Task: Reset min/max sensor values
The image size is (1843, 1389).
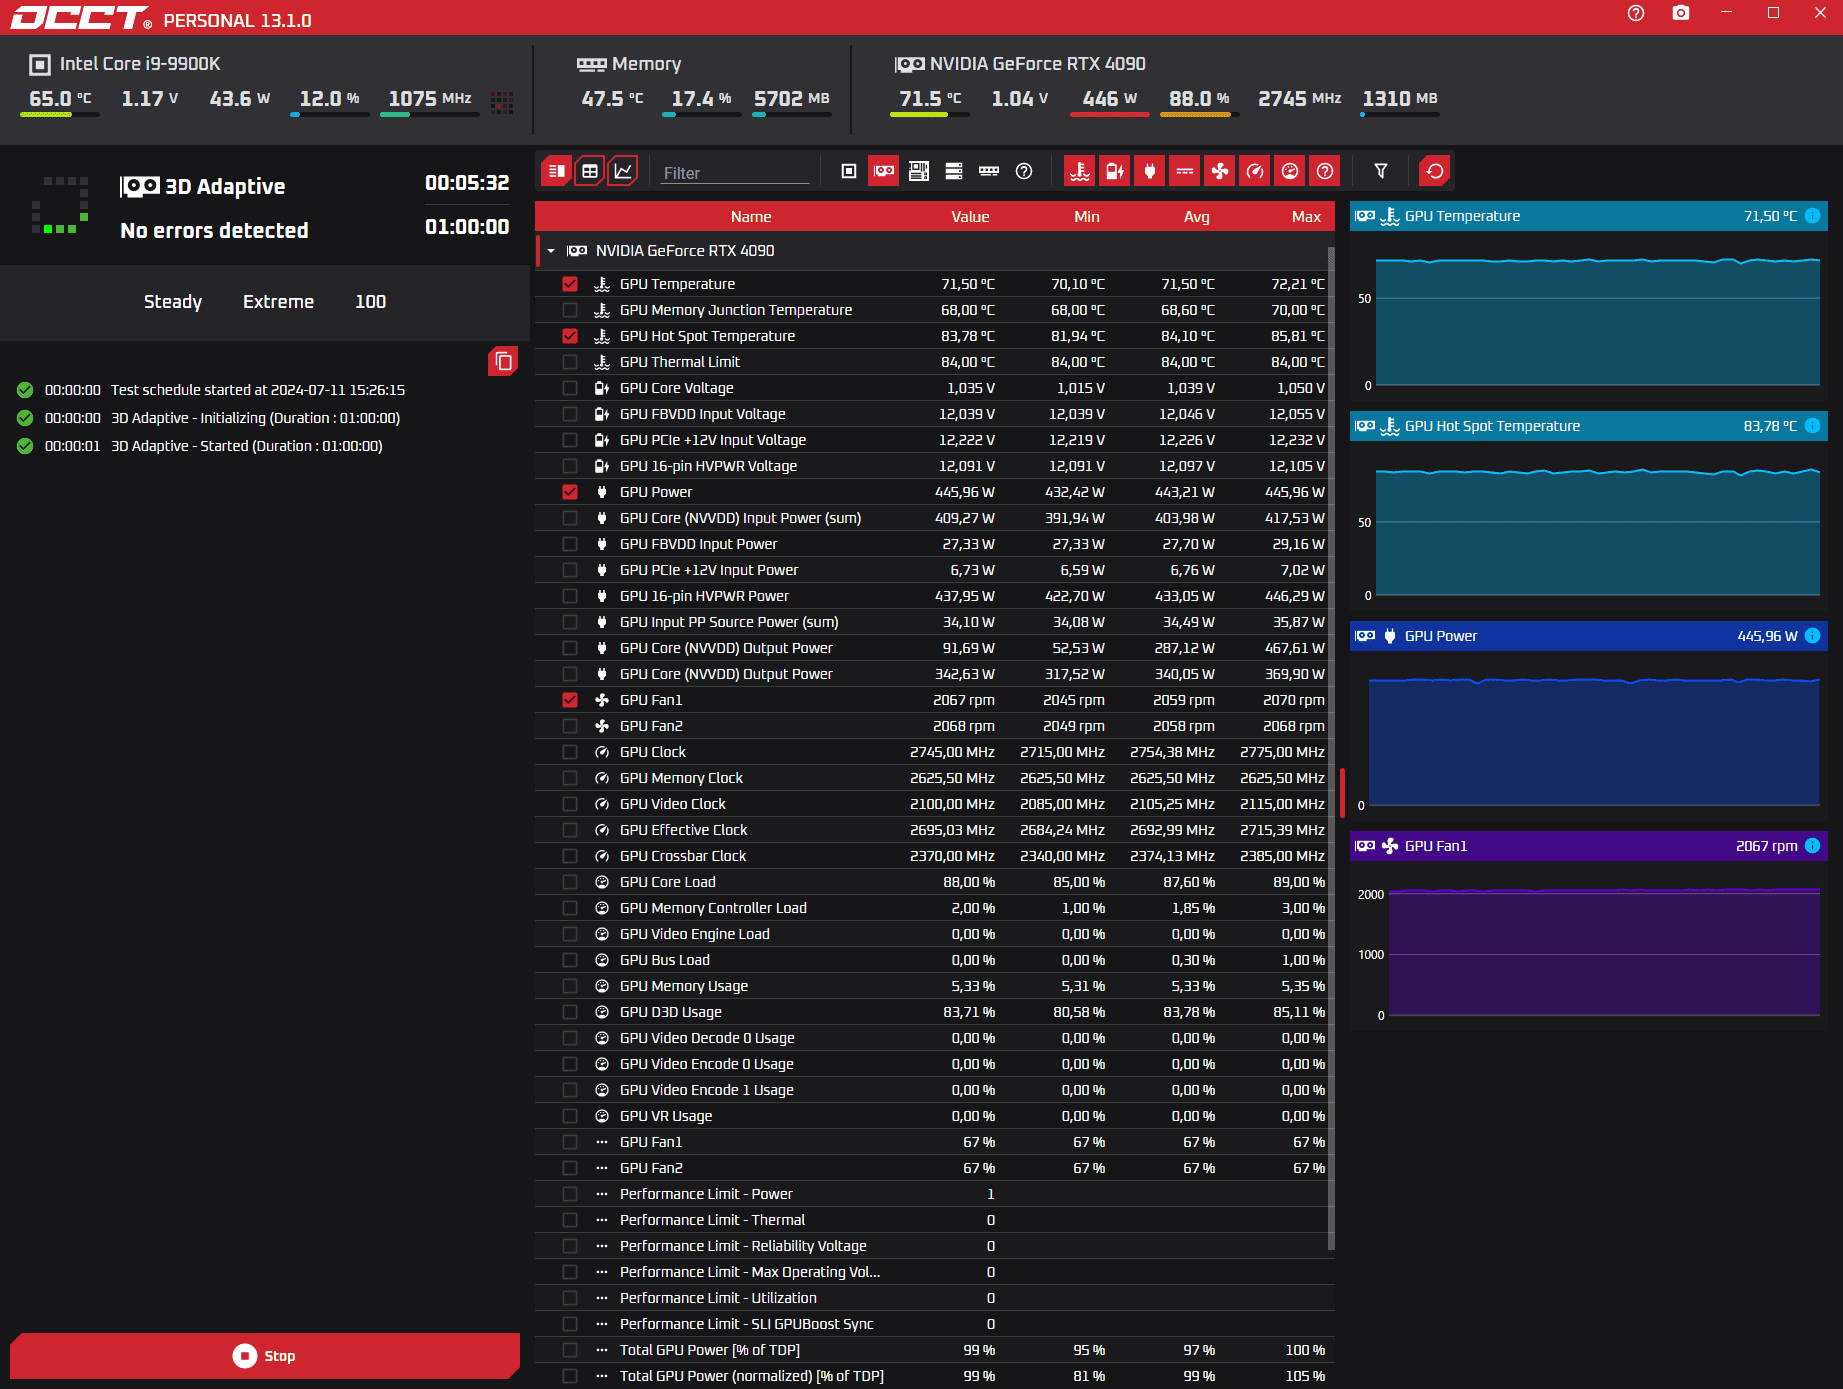Action: pos(1435,171)
